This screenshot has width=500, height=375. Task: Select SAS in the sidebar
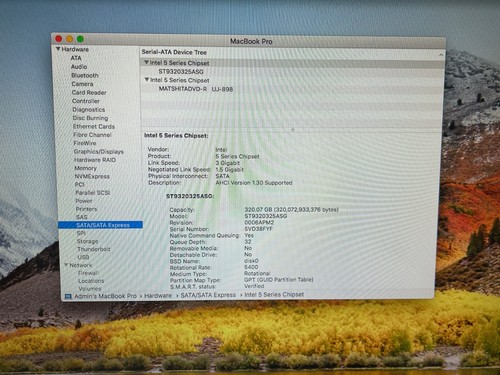81,217
